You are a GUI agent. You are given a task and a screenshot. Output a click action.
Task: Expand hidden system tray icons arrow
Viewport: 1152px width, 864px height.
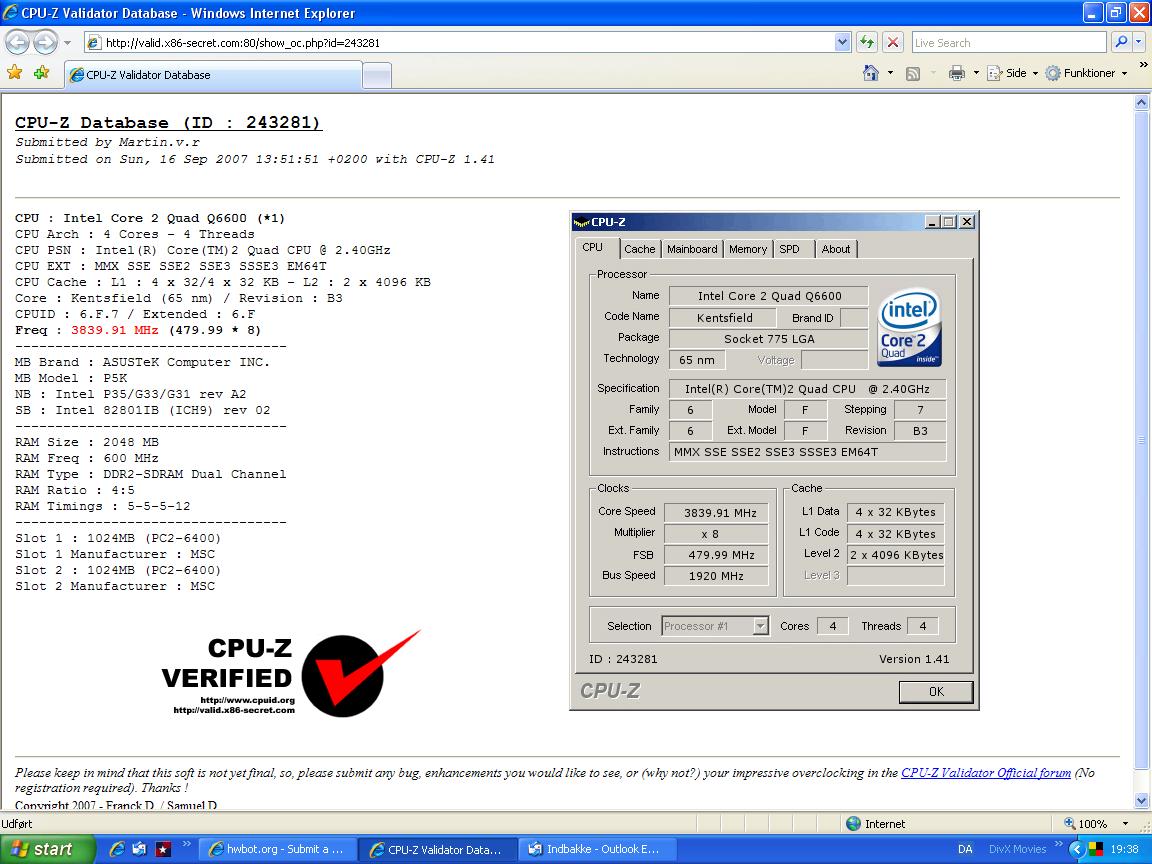pos(1076,849)
